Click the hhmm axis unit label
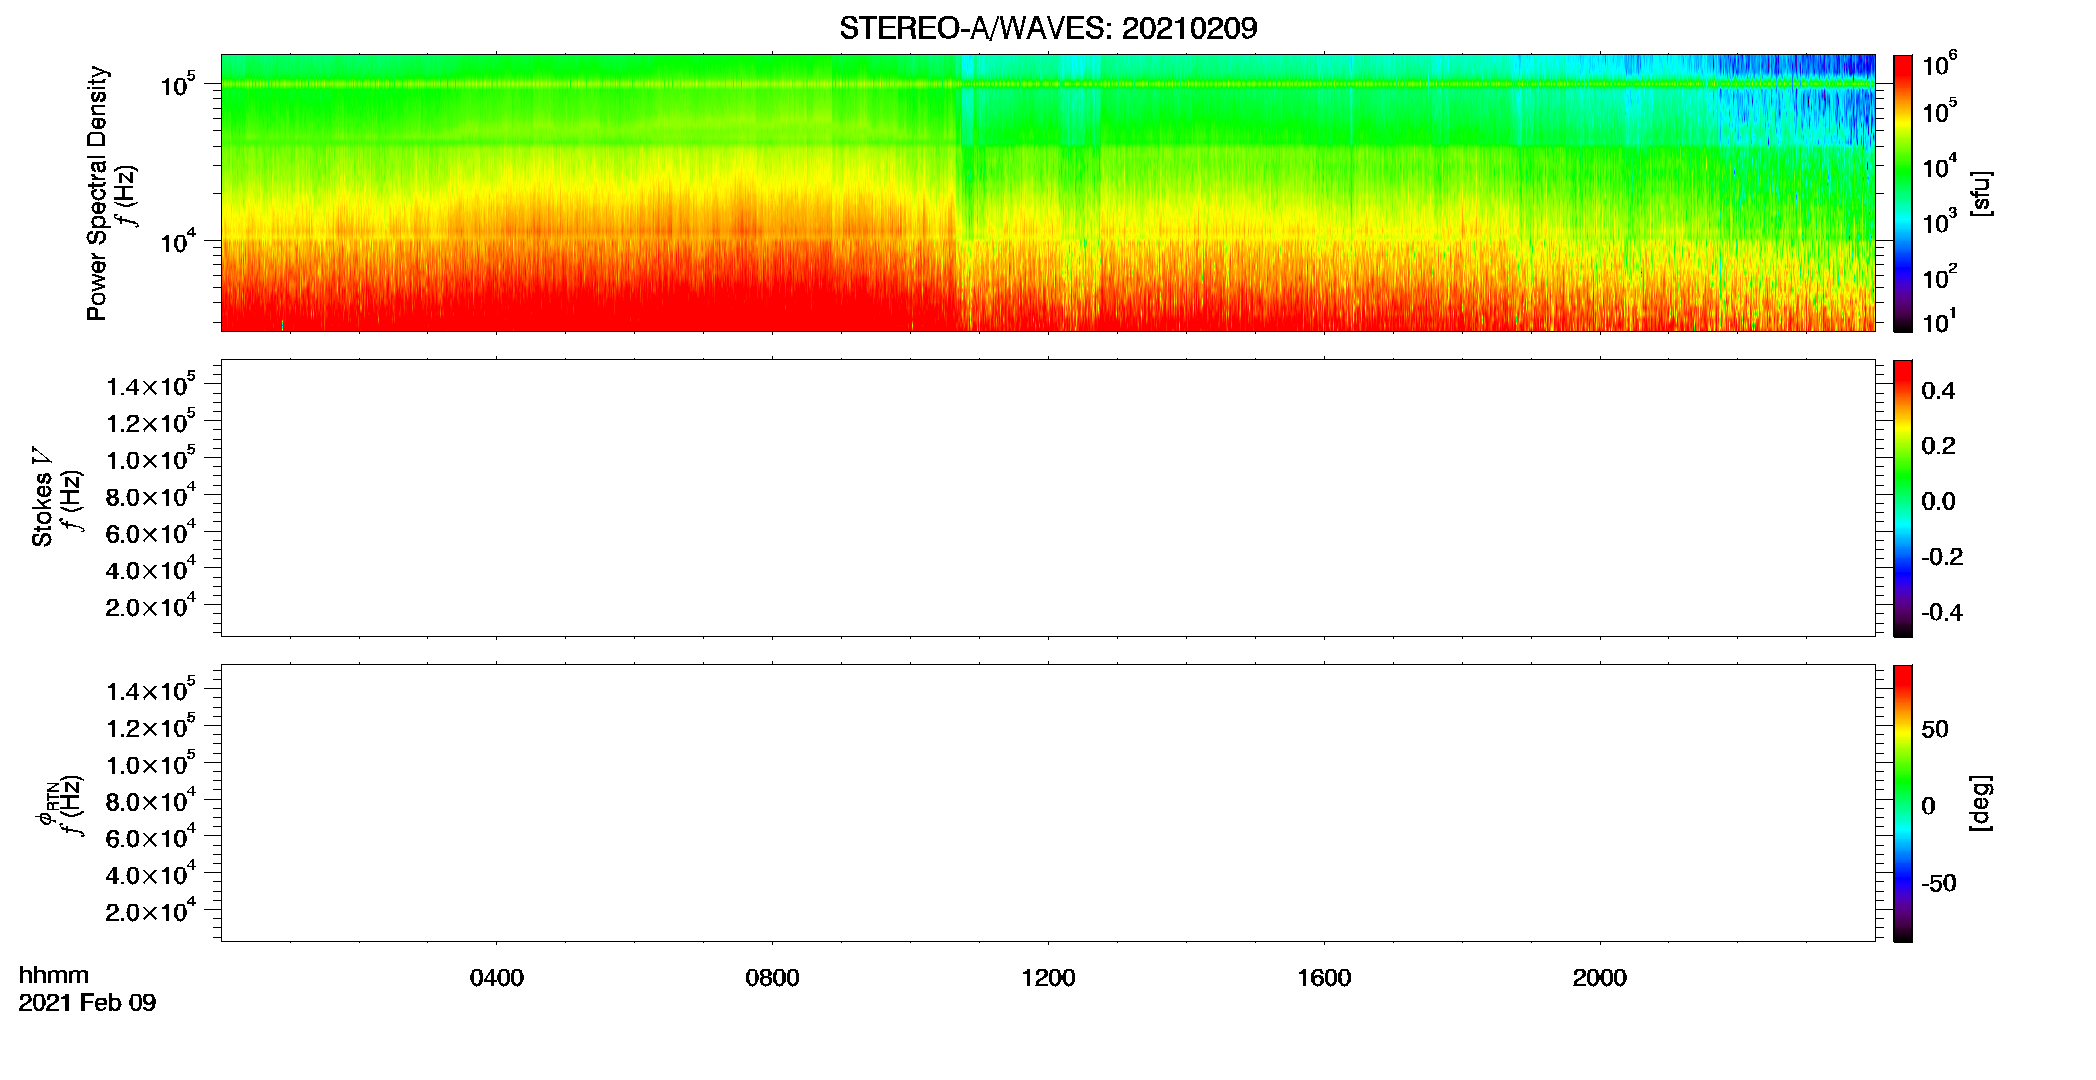 click(54, 975)
